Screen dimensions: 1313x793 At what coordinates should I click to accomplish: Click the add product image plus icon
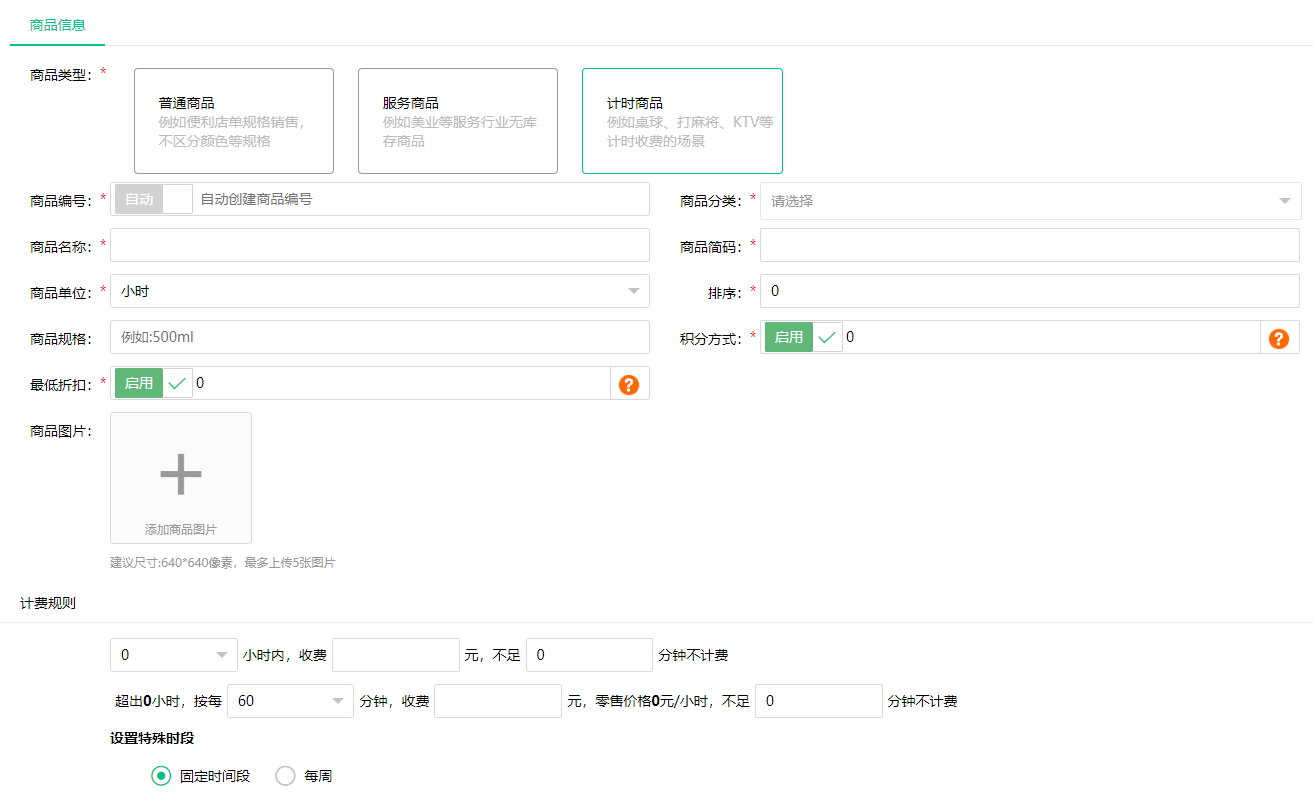click(180, 473)
